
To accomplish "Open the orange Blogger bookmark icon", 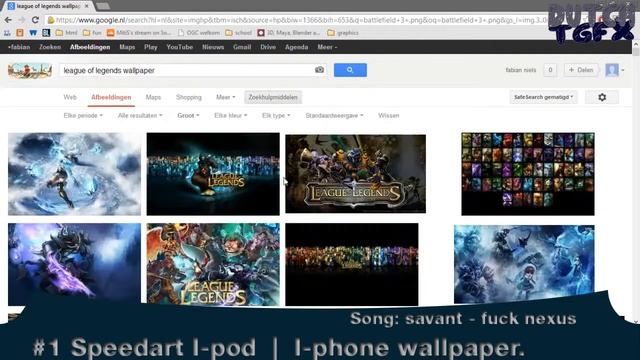I will (x=20, y=33).
